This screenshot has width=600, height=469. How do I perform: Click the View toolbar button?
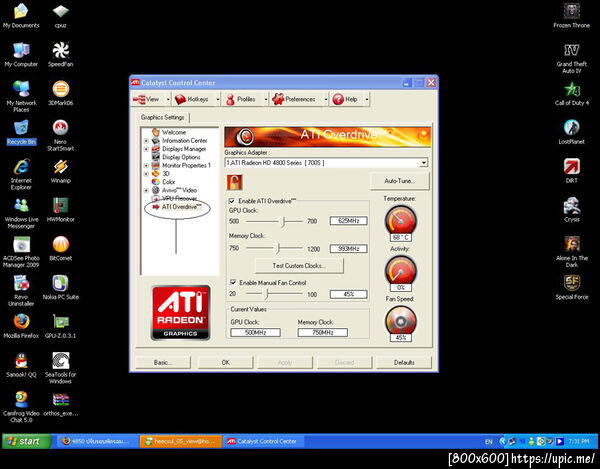(148, 99)
